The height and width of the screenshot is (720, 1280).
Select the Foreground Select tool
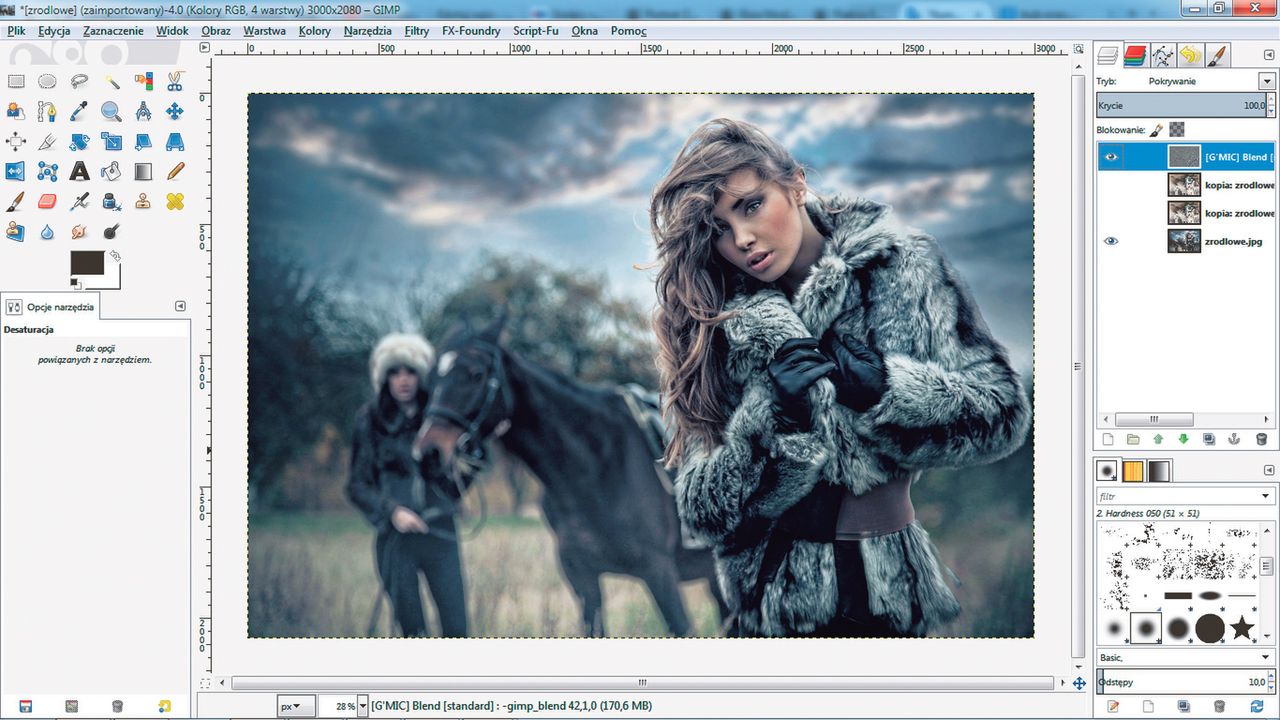click(15, 111)
